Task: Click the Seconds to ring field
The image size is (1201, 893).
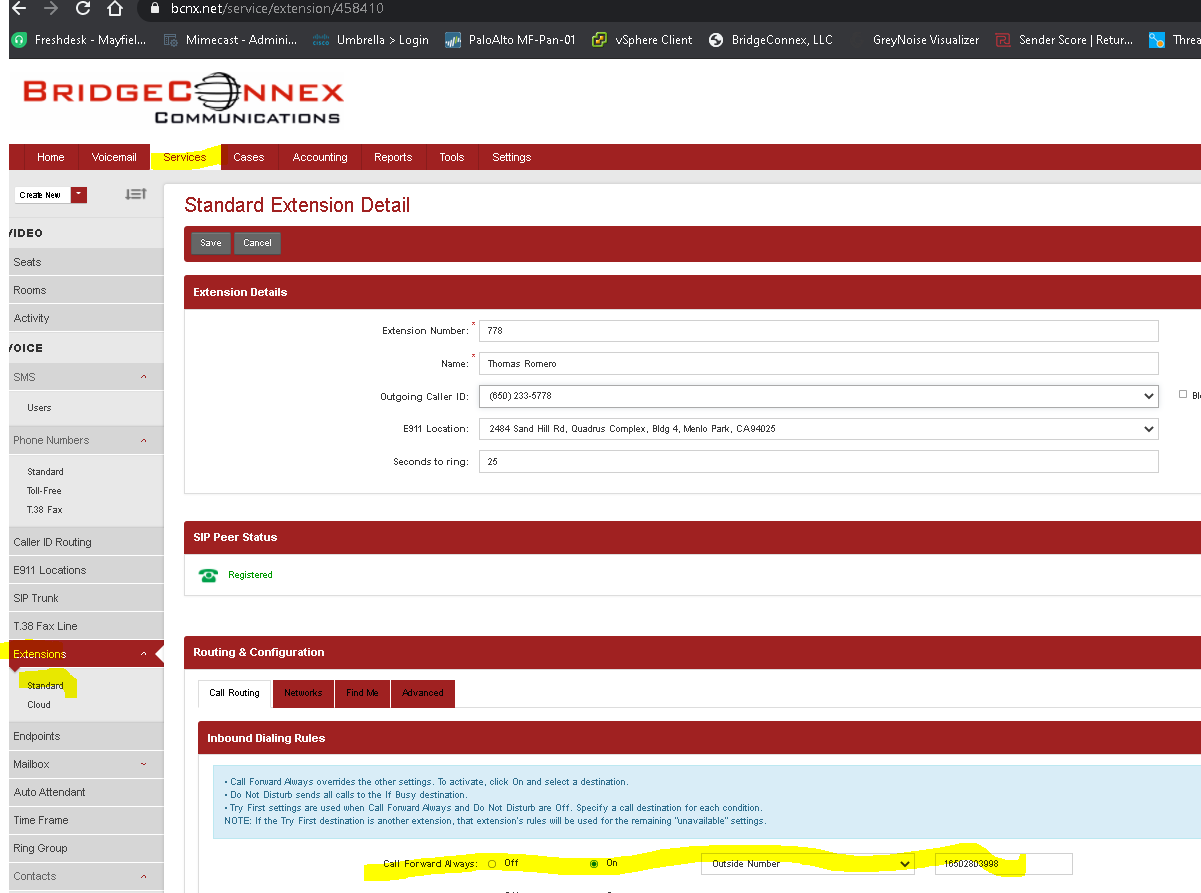Action: click(x=818, y=462)
